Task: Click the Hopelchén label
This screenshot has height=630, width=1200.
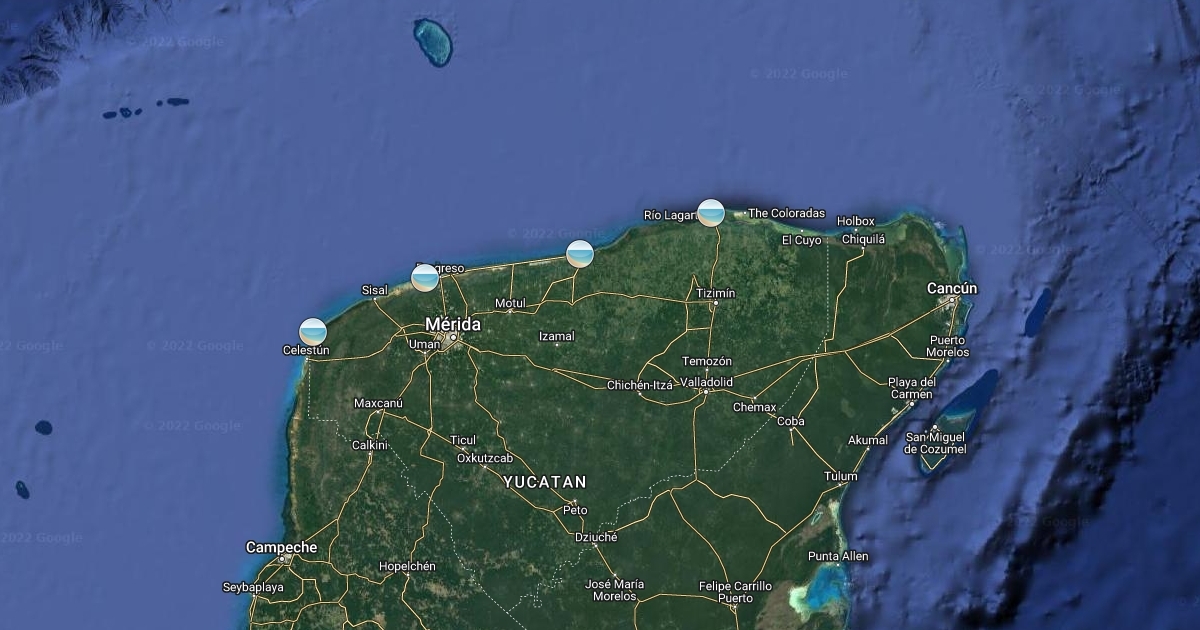Action: [x=407, y=566]
